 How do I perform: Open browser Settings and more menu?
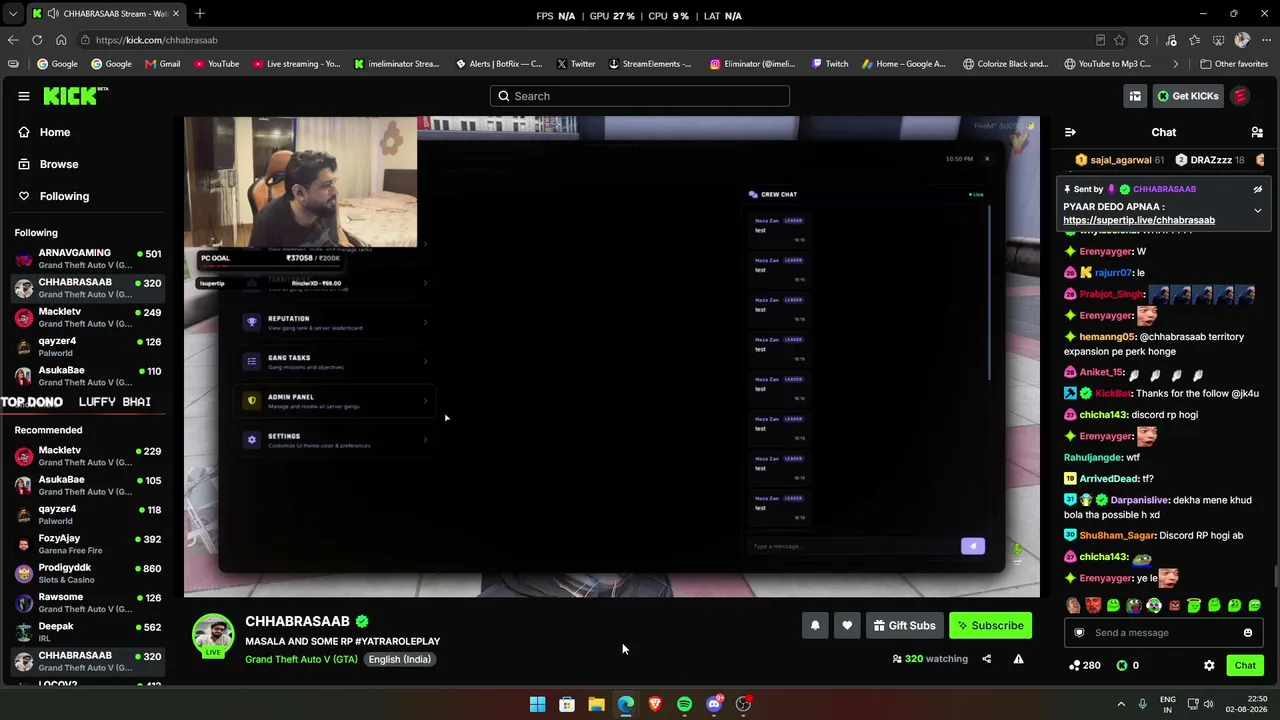pos(1266,40)
